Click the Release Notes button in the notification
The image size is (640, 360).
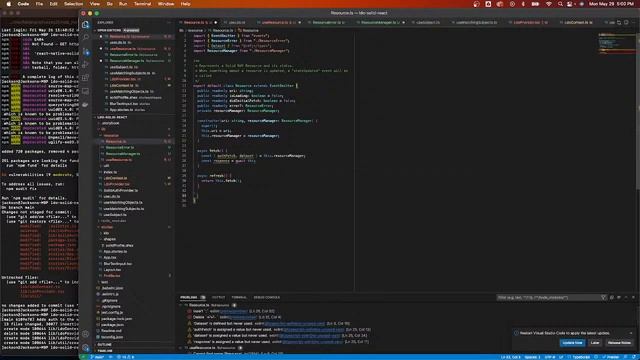[619, 343]
